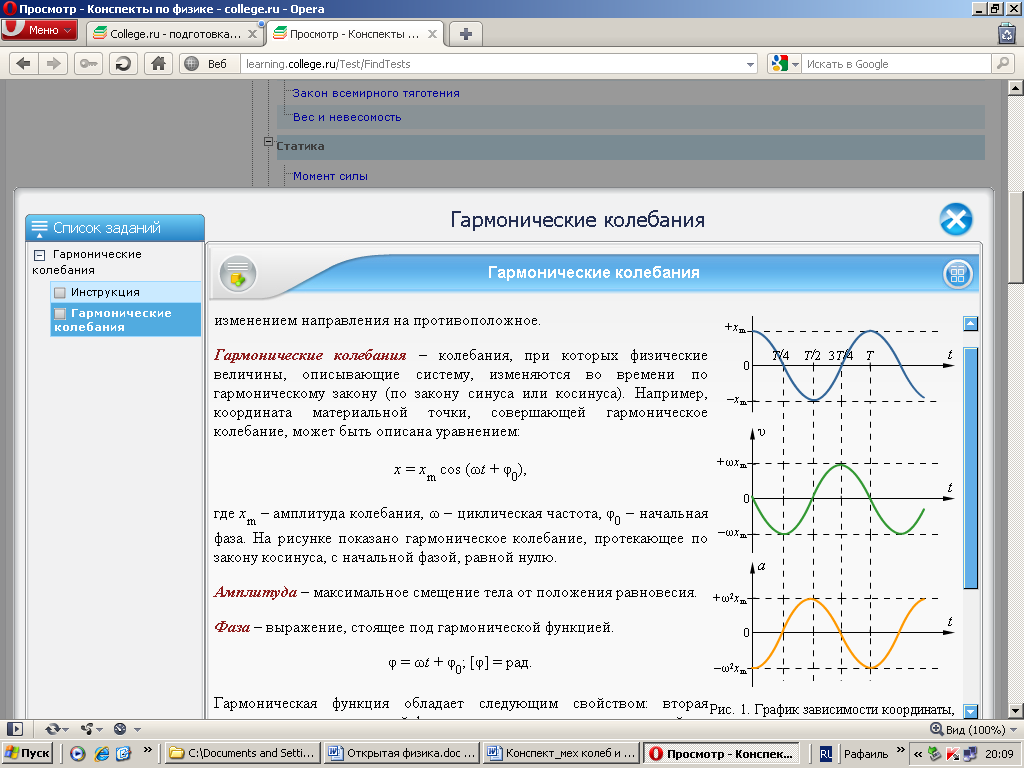Image resolution: width=1024 pixels, height=768 pixels.
Task: Go forward with the forward arrow
Action: click(53, 64)
